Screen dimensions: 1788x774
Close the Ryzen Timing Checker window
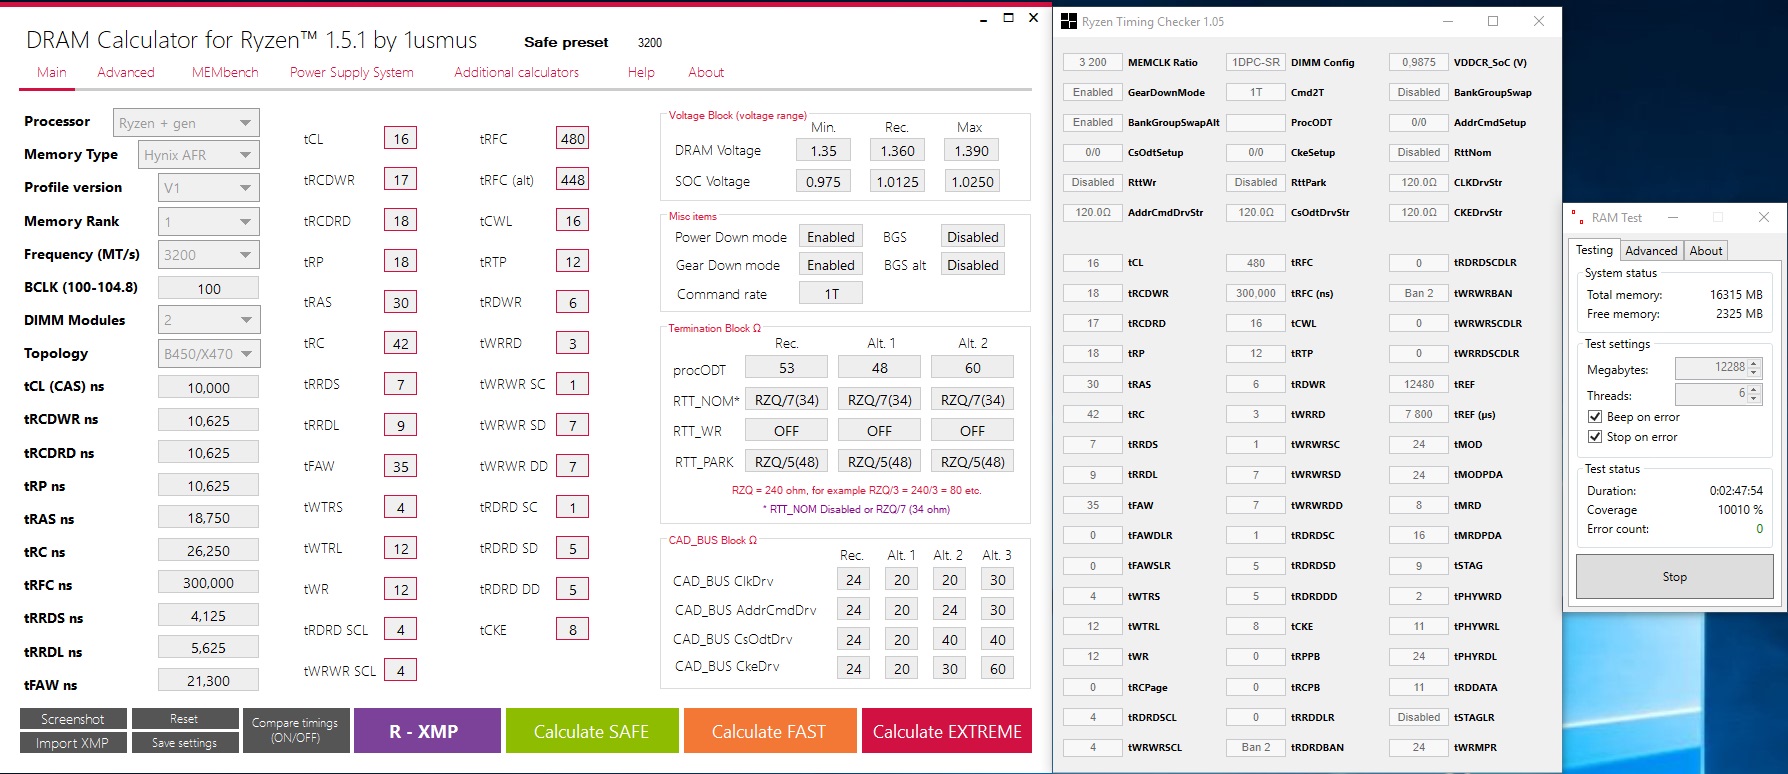coord(1539,21)
